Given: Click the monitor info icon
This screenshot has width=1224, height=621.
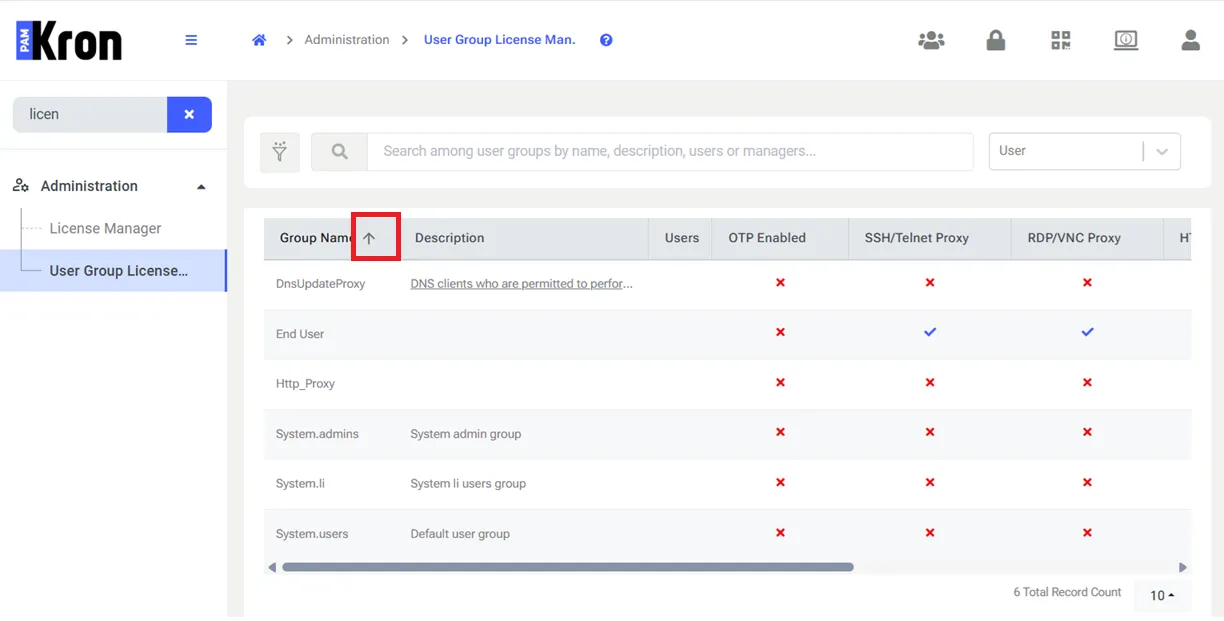Looking at the screenshot, I should (1126, 40).
